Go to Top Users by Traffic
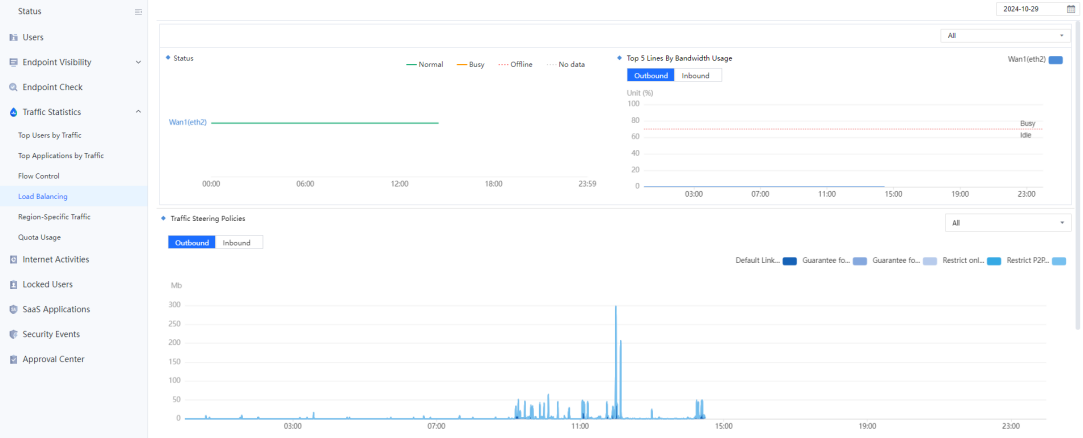Image resolution: width=1083 pixels, height=438 pixels. [x=50, y=134]
